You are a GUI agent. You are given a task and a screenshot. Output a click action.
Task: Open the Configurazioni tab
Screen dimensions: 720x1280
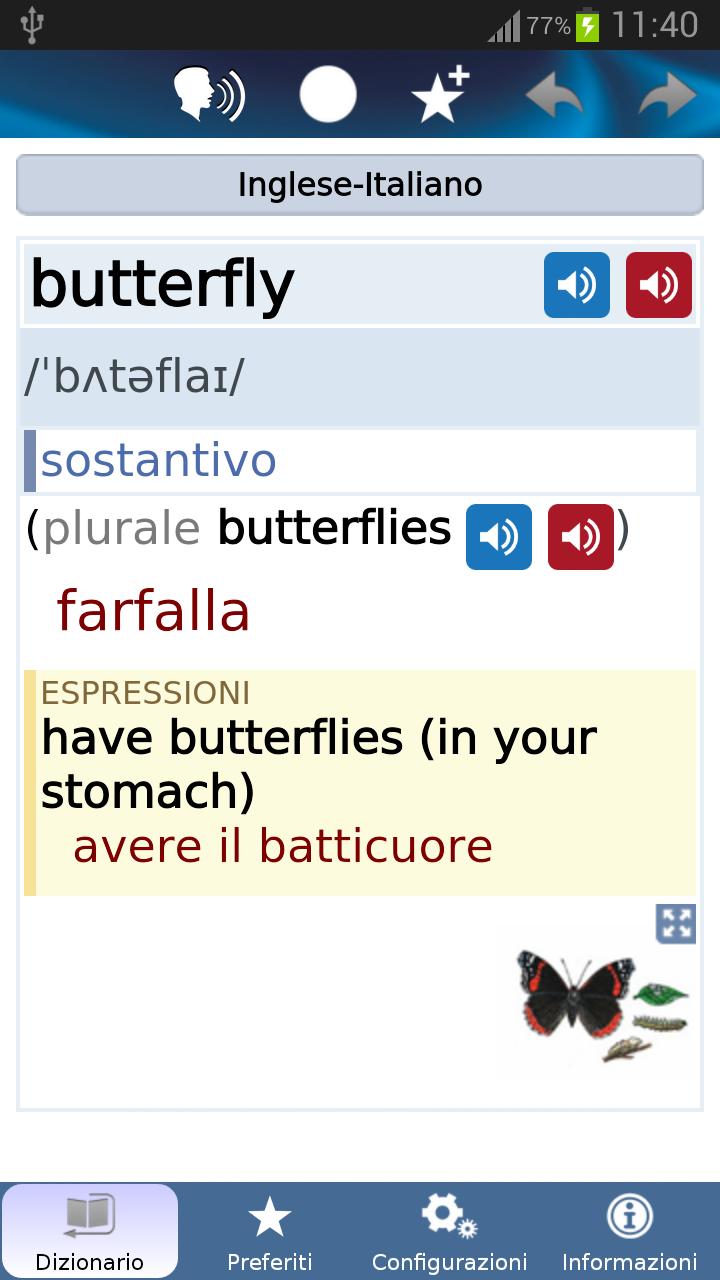click(450, 1232)
